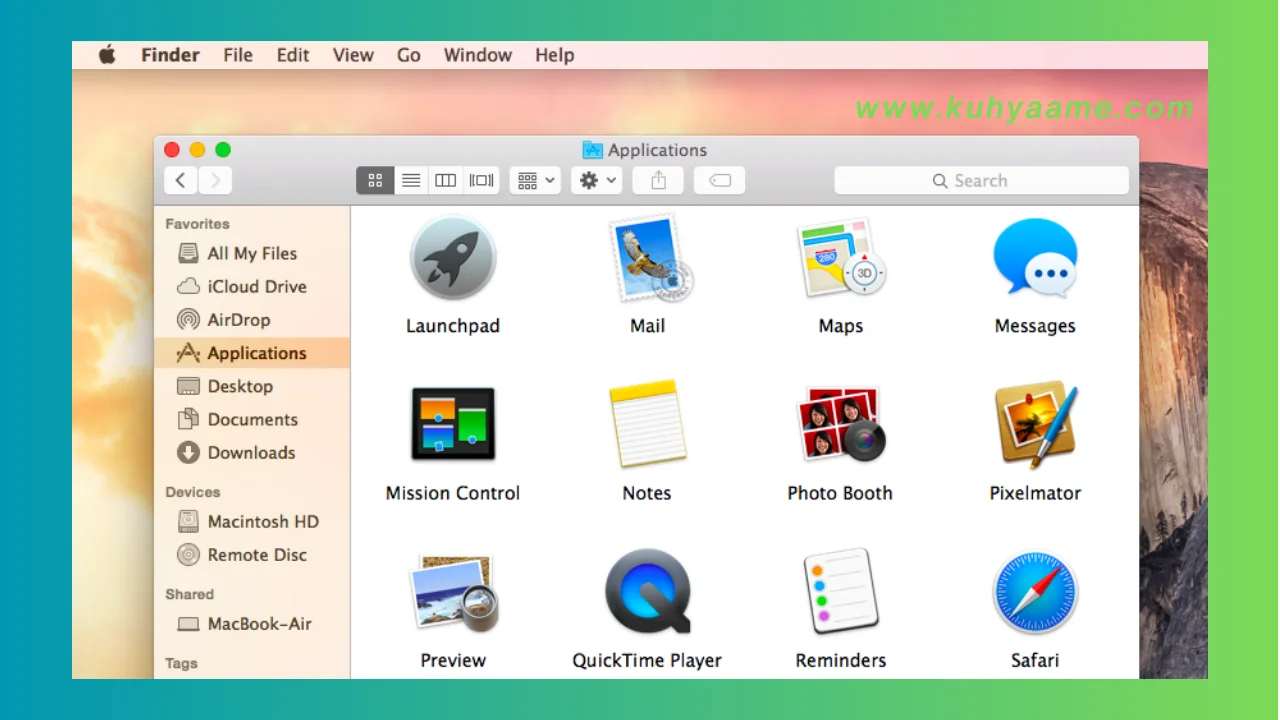Select the Maps app icon
The height and width of the screenshot is (720, 1280).
(841, 258)
